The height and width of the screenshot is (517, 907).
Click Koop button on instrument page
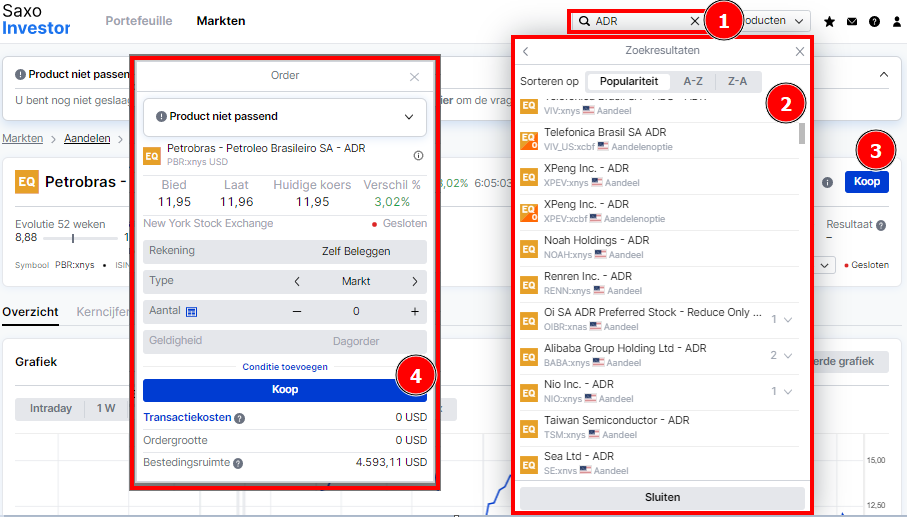click(x=867, y=182)
